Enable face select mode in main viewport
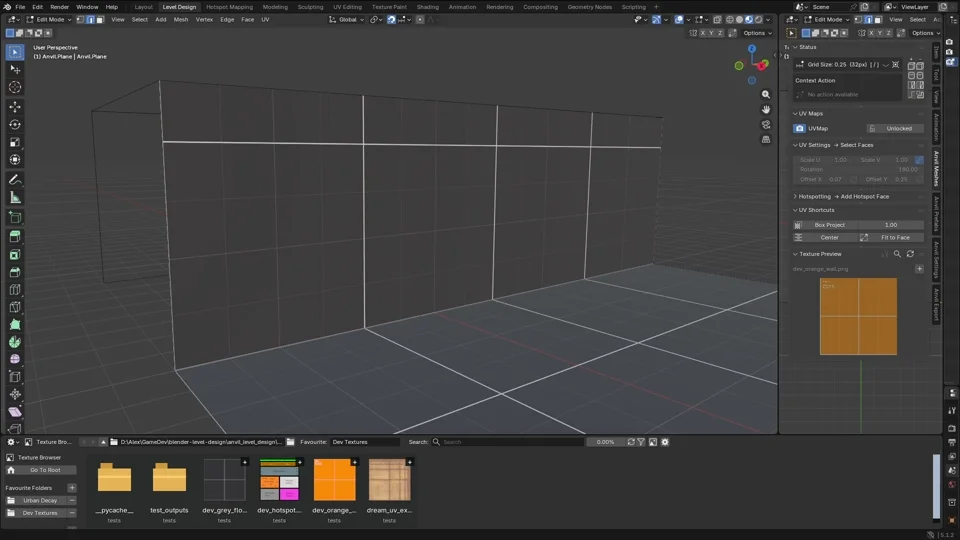960x540 pixels. tap(100, 20)
